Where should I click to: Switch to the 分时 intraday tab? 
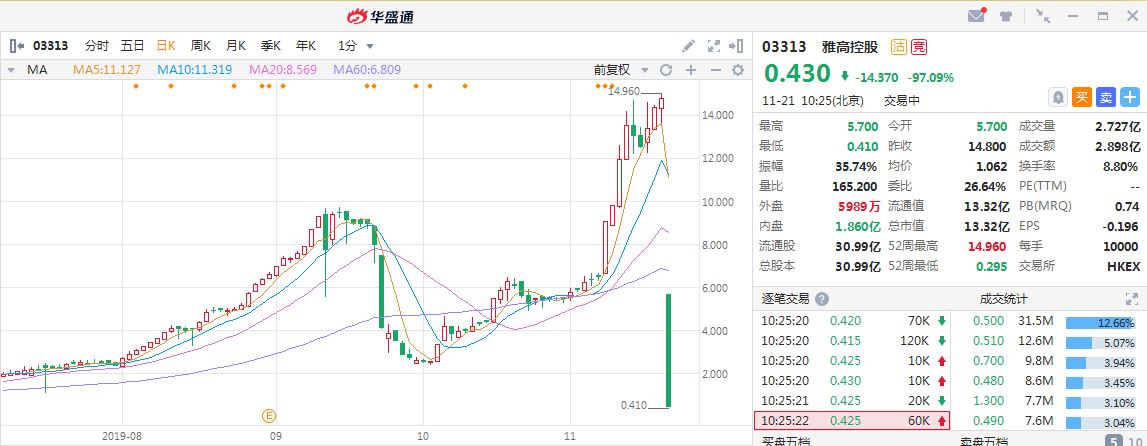(x=97, y=45)
